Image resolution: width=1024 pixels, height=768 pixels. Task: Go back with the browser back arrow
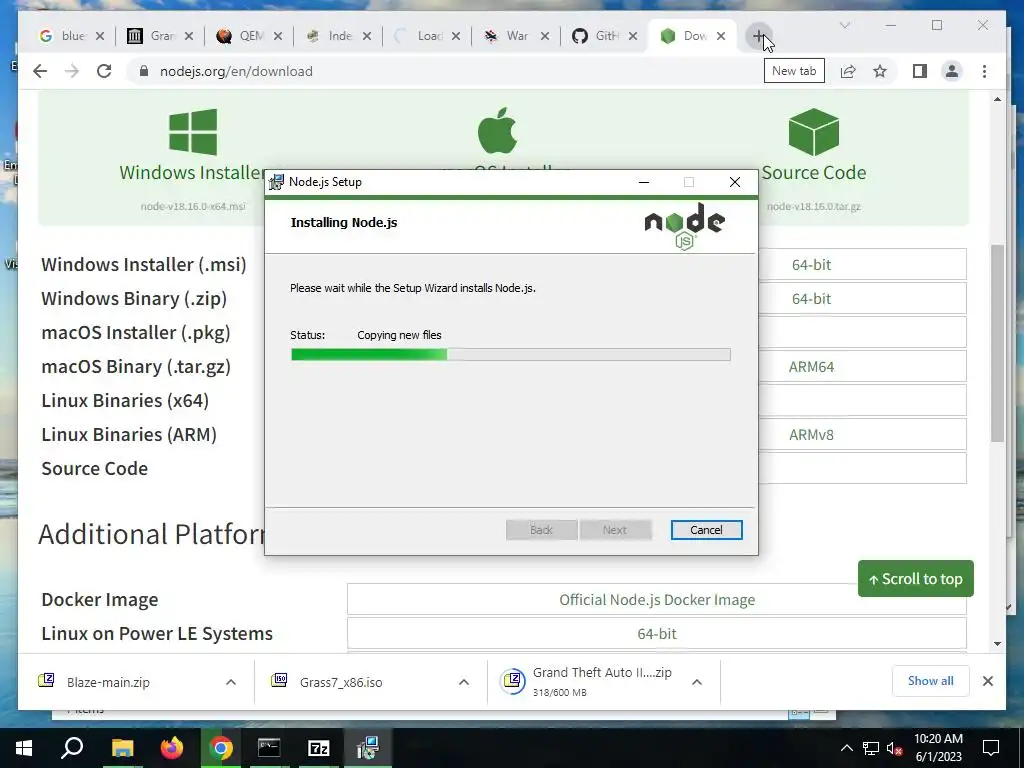[40, 71]
